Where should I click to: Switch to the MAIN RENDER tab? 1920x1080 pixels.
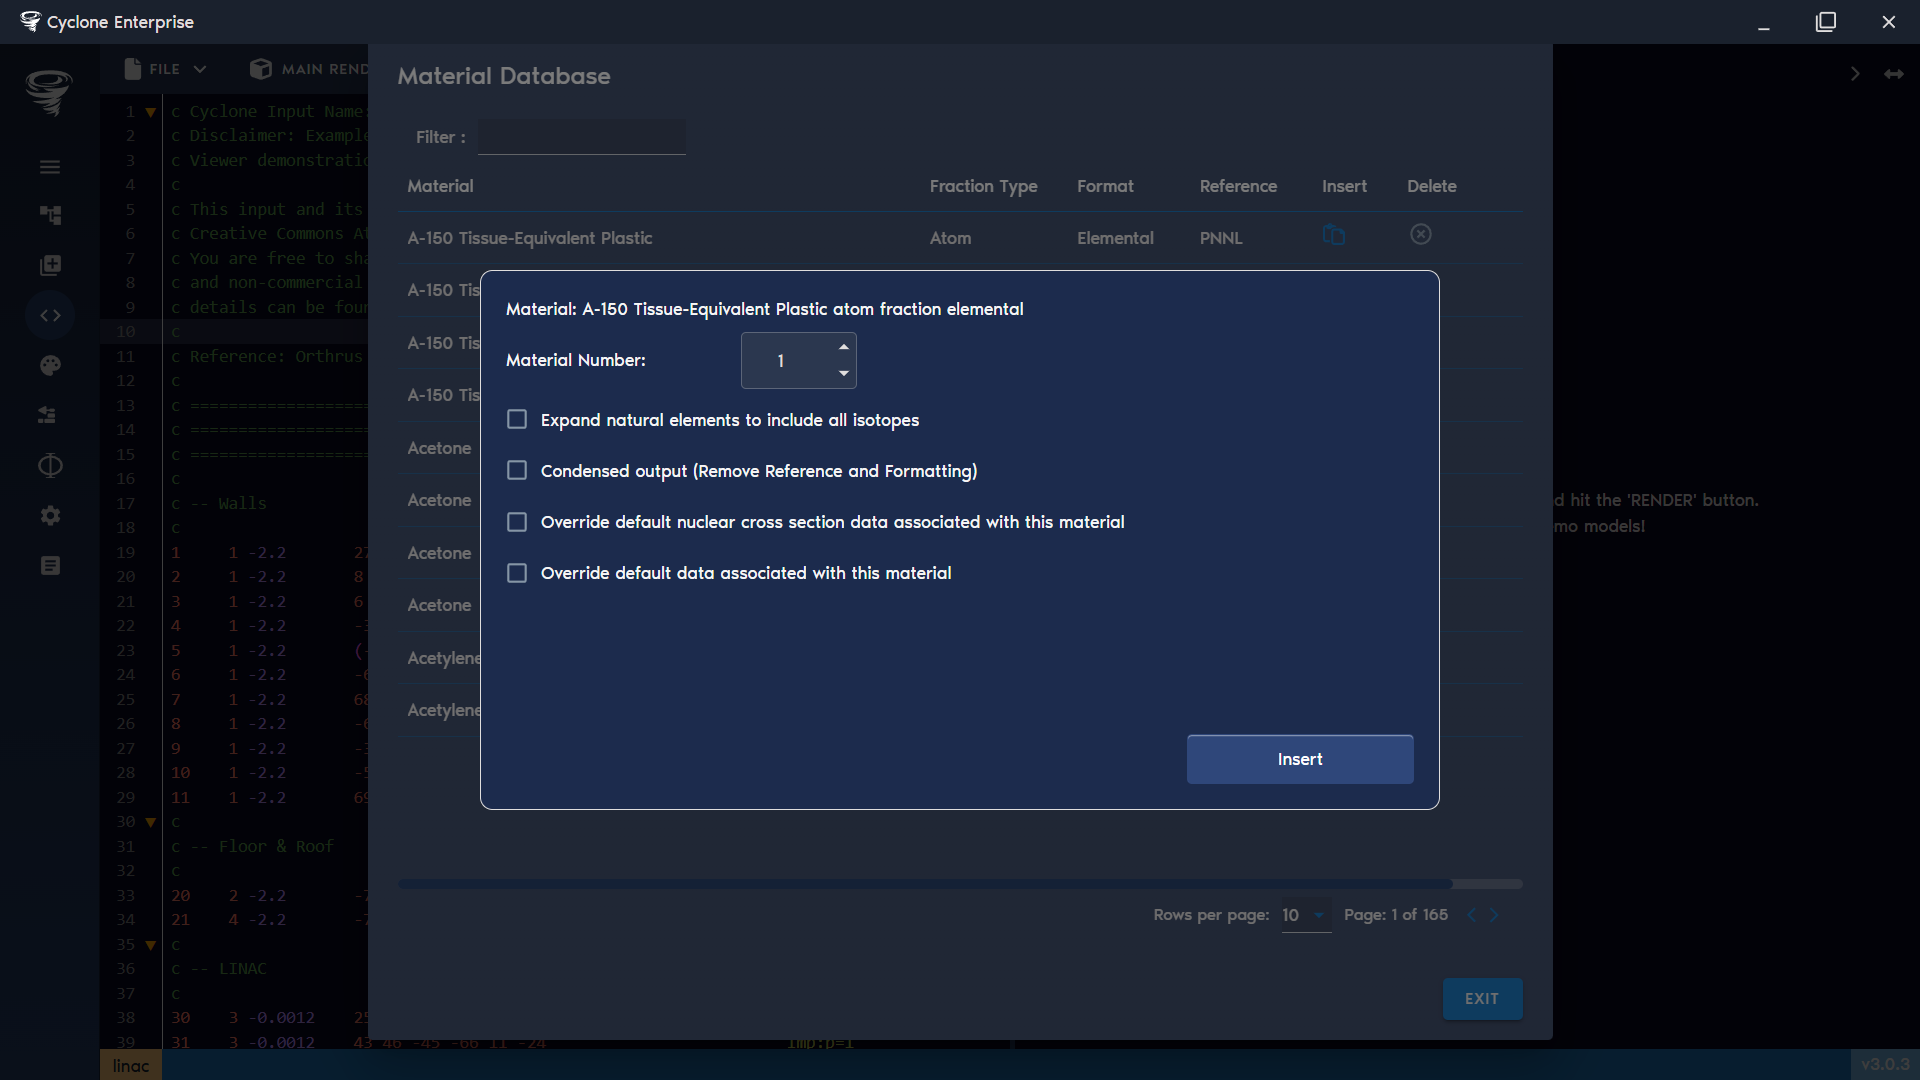308,69
